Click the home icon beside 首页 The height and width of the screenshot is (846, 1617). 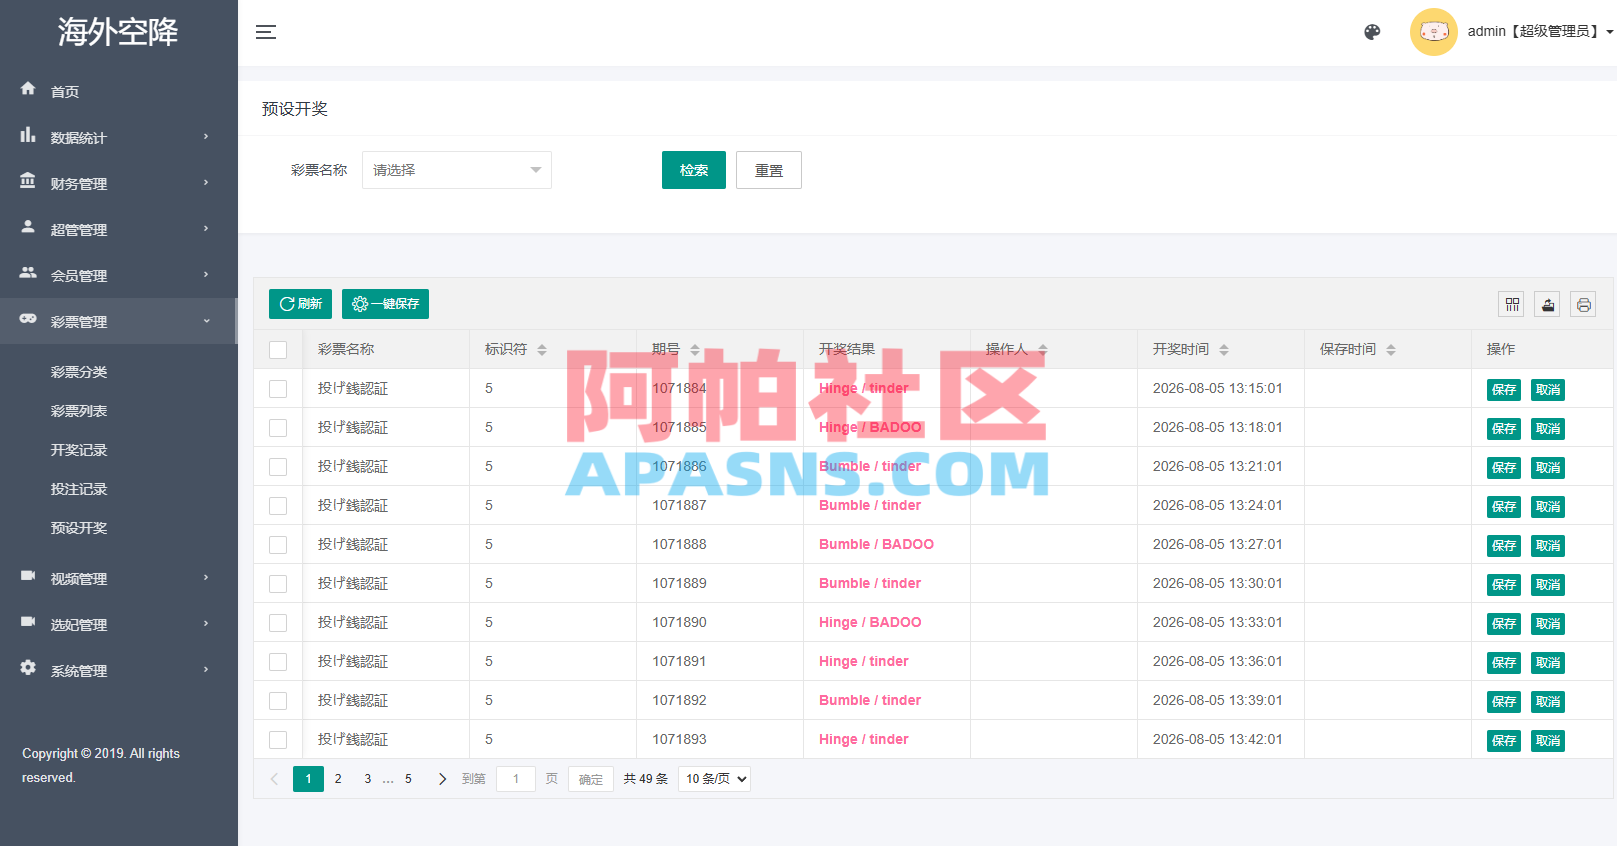point(28,88)
